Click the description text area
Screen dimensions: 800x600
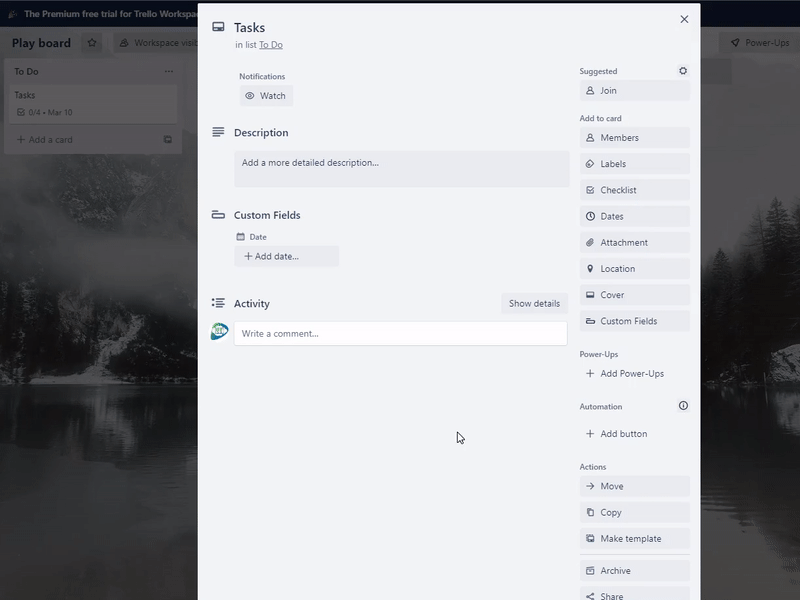[402, 169]
